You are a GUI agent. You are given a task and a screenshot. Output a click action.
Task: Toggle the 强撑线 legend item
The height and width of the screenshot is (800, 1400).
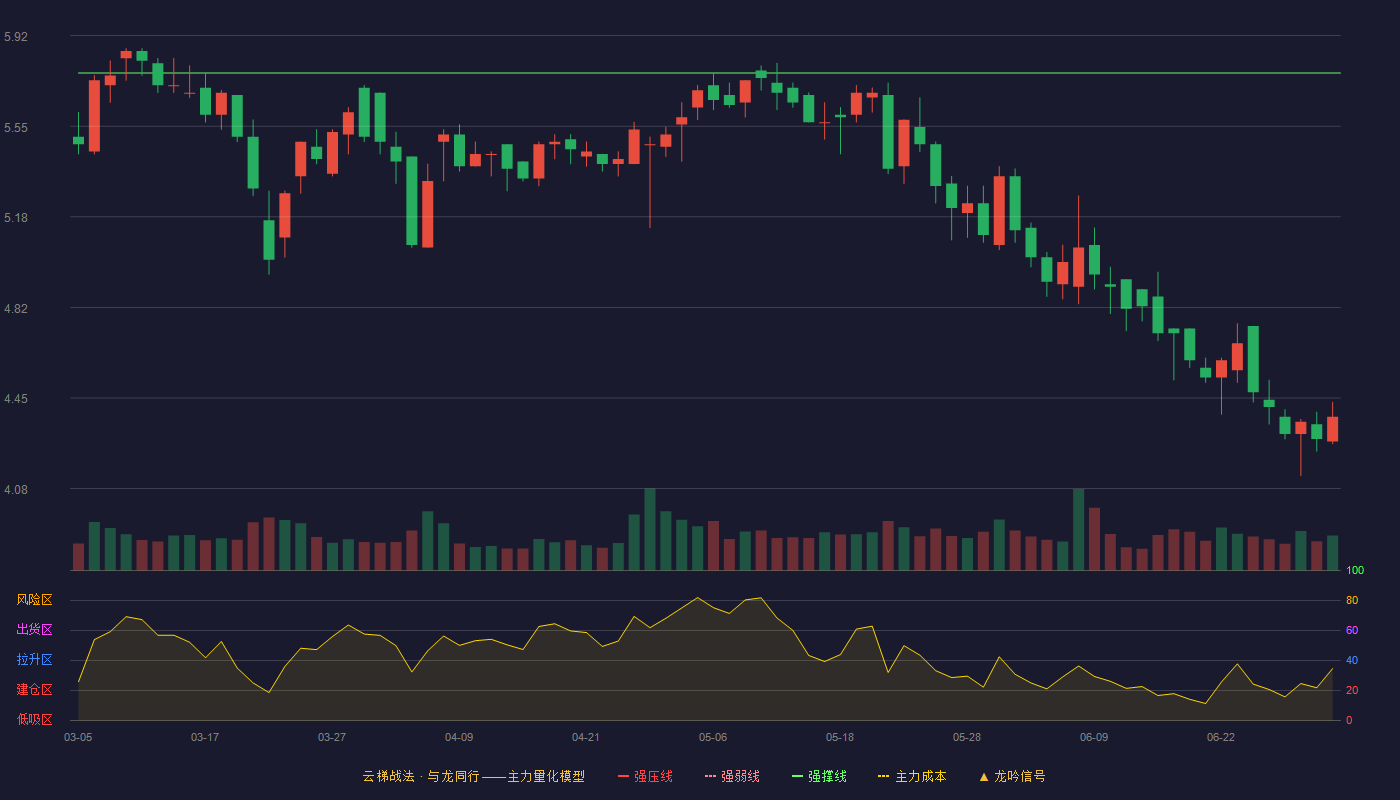[x=819, y=776]
